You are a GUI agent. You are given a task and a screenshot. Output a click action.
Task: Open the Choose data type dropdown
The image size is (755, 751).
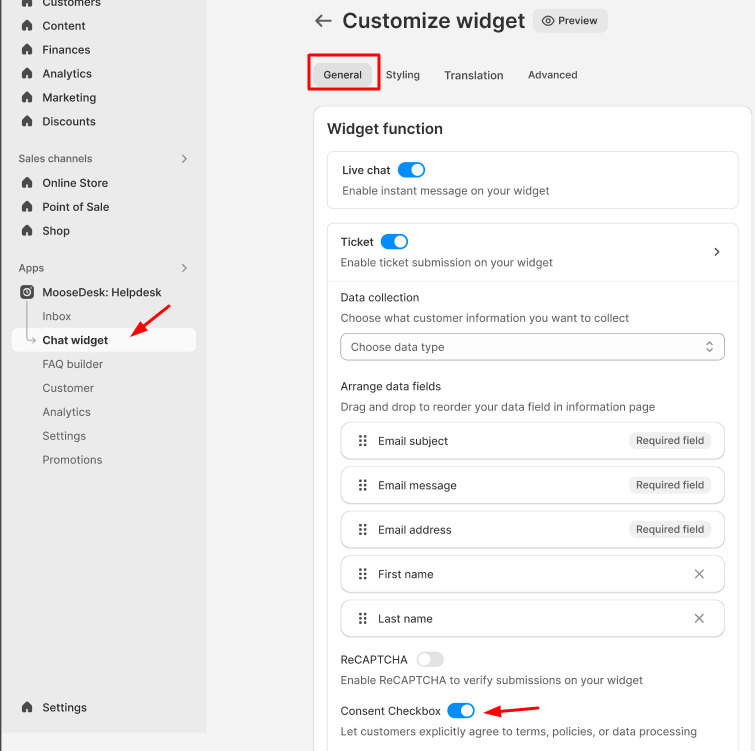point(532,347)
